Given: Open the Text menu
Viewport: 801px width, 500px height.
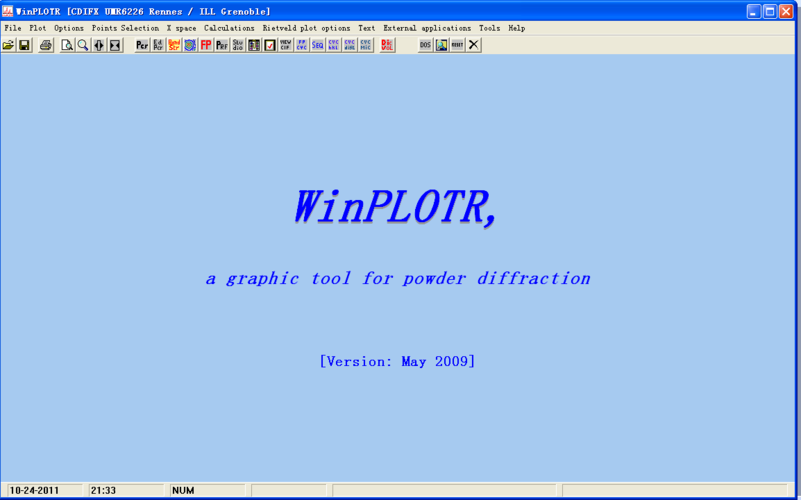Looking at the screenshot, I should (x=366, y=28).
